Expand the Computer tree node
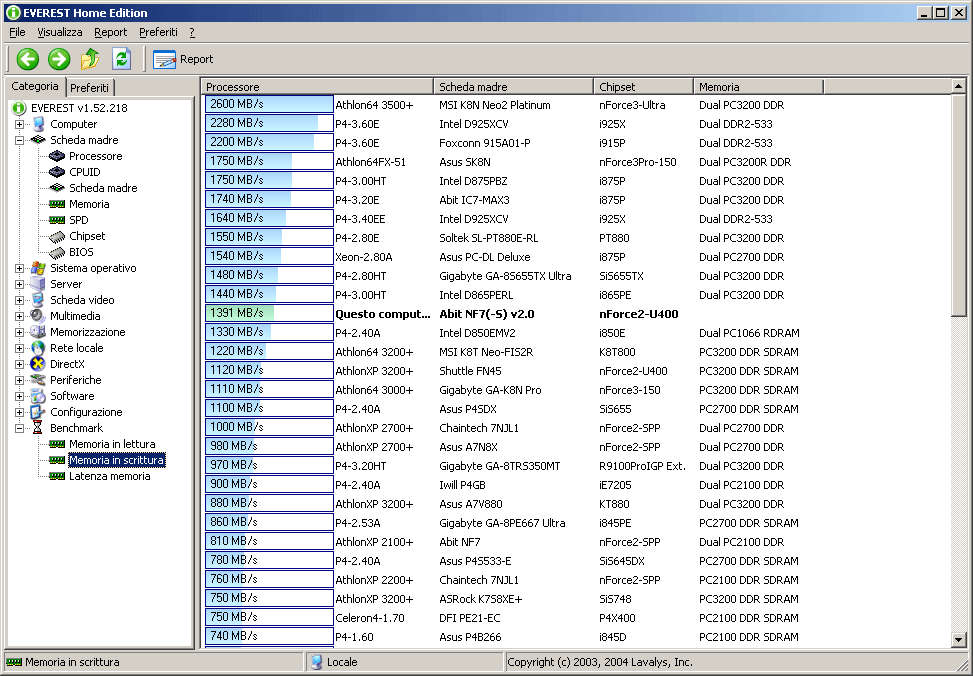This screenshot has height=676, width=973. (19, 124)
